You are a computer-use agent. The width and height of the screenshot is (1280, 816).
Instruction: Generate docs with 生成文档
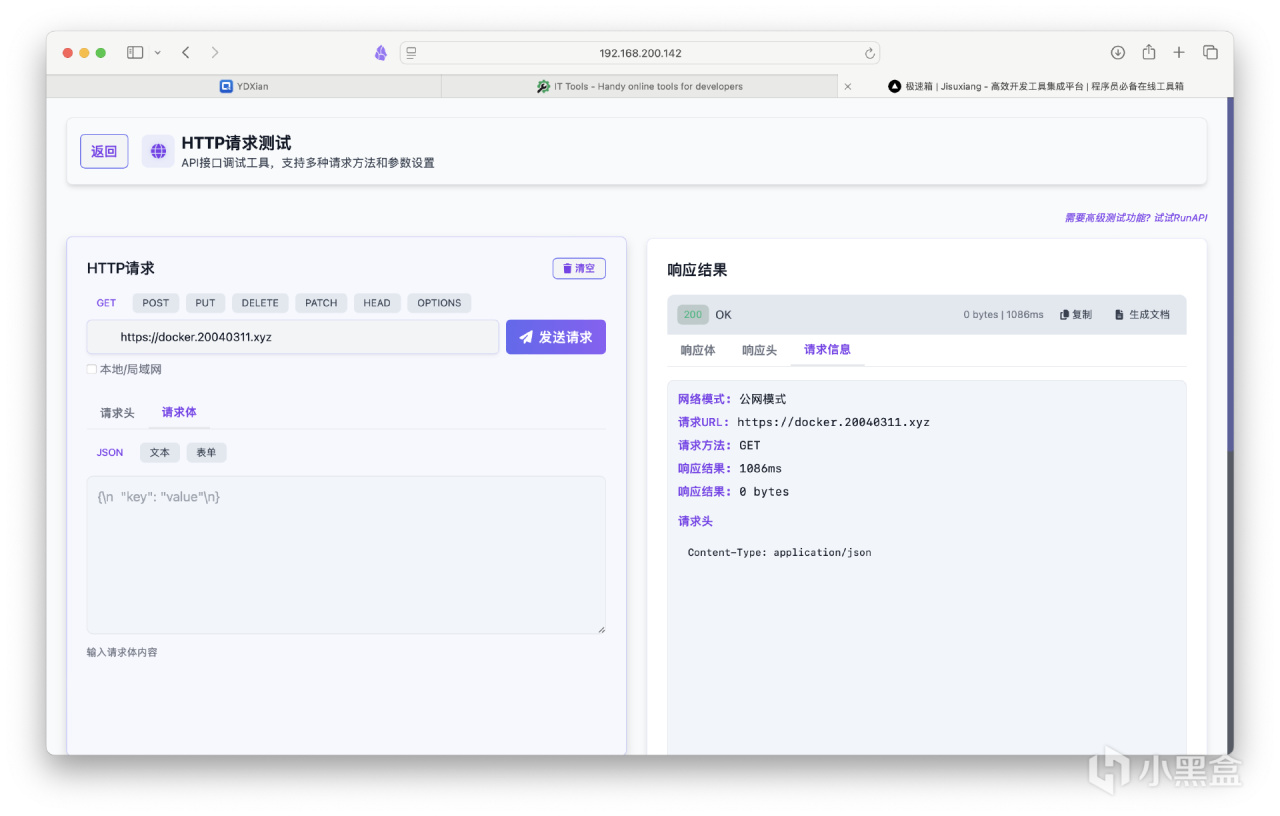[x=1142, y=314]
